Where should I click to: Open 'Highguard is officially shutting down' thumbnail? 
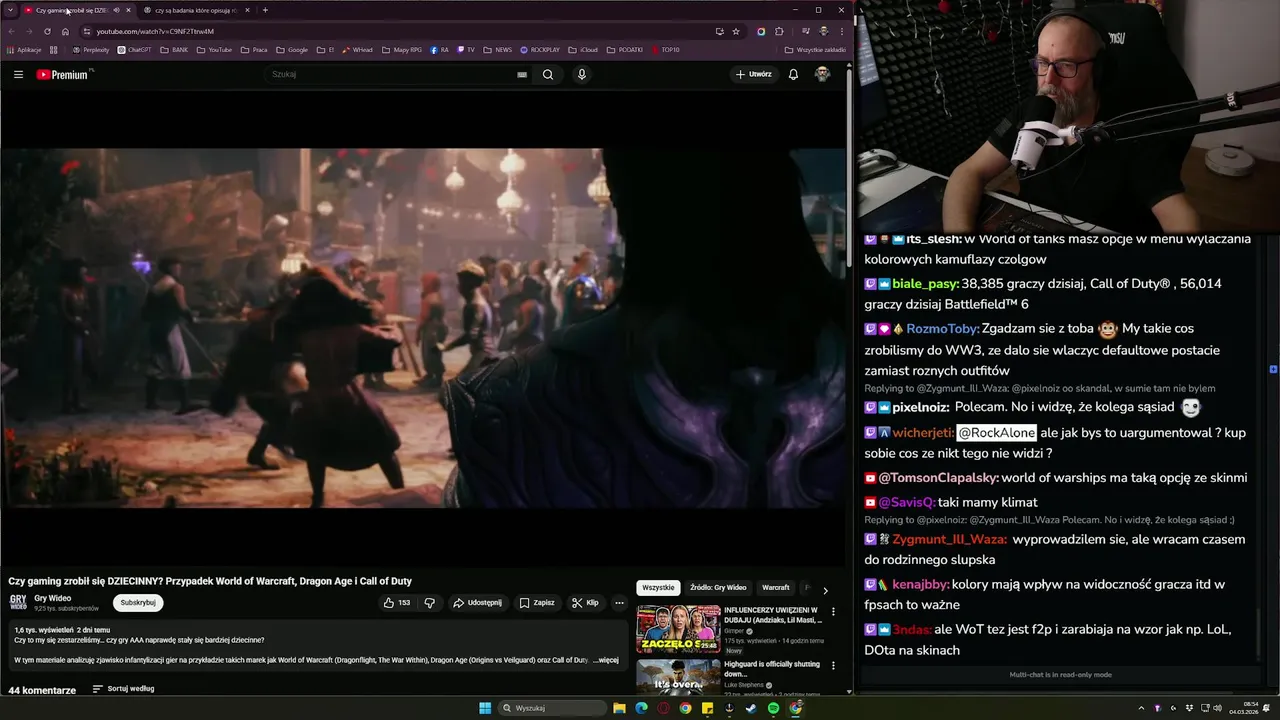tap(678, 676)
